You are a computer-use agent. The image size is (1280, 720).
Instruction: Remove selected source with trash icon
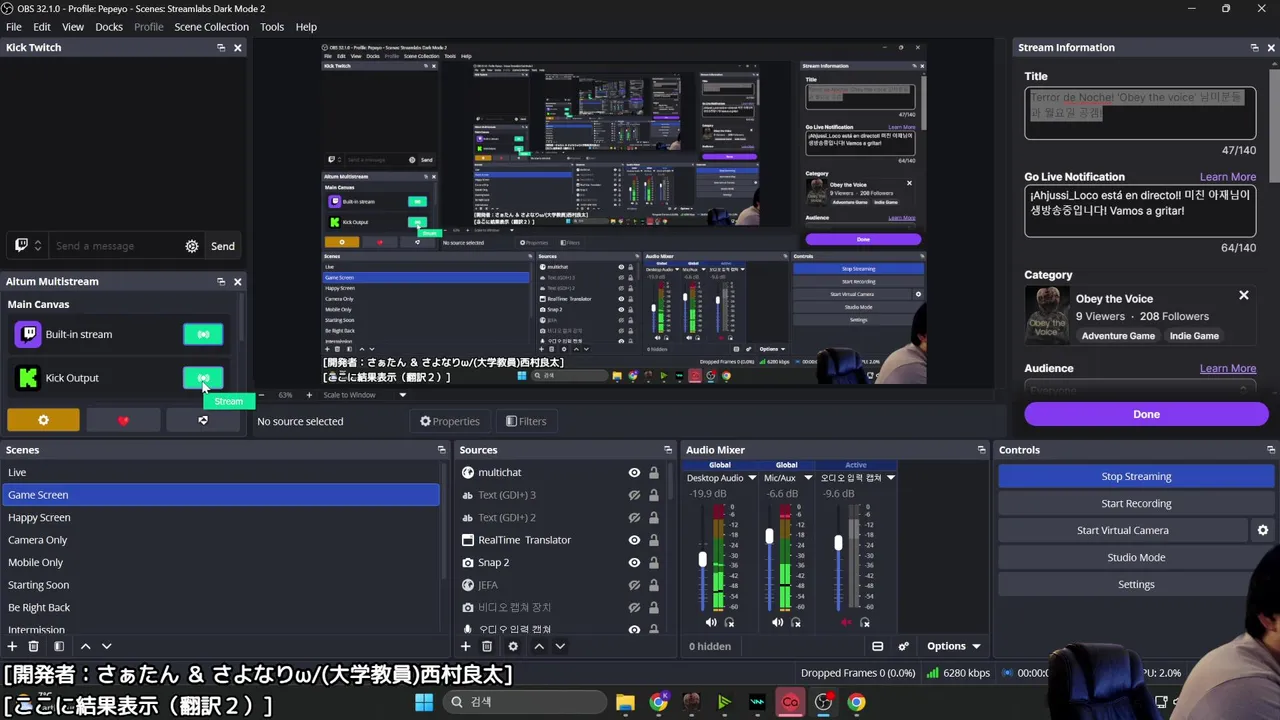487,646
